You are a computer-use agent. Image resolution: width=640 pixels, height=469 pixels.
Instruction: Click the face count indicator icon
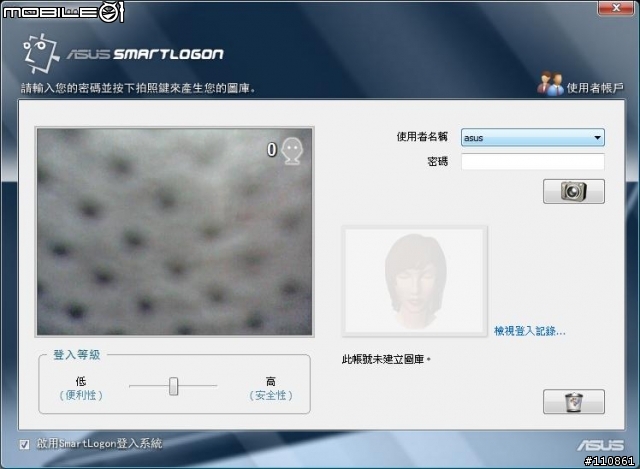click(293, 151)
